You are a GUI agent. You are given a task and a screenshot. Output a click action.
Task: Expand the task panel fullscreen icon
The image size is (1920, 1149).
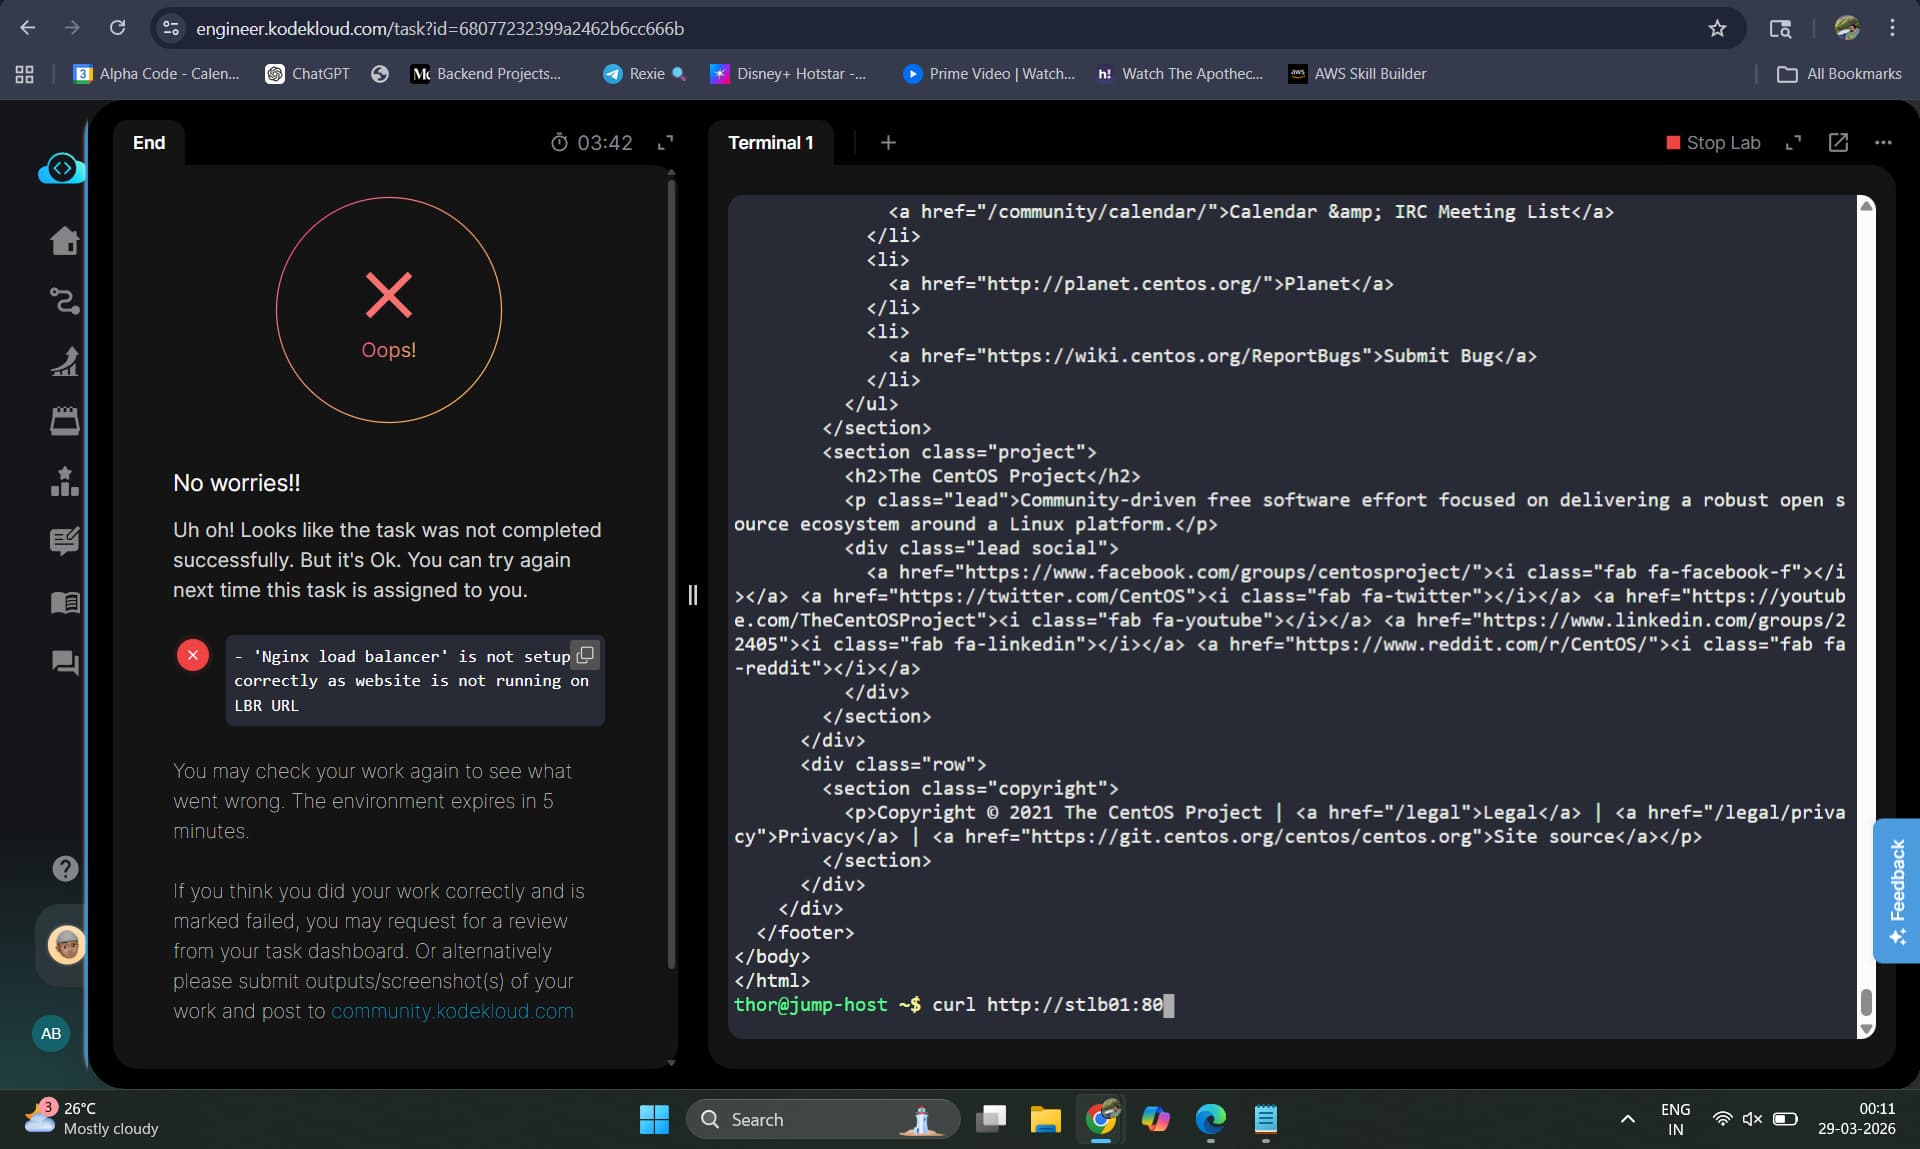point(665,143)
